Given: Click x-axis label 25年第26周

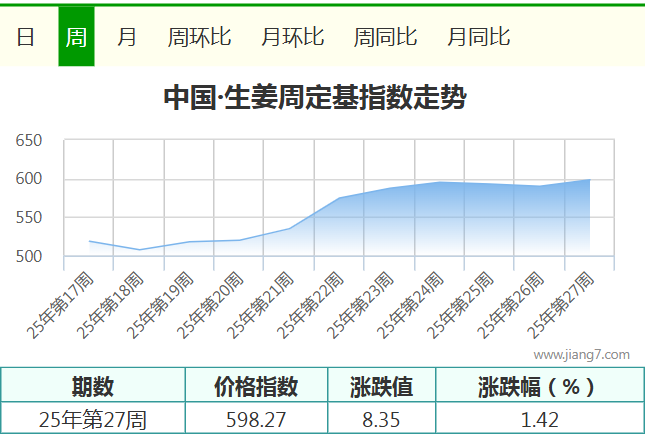Looking at the screenshot, I should [x=510, y=305].
